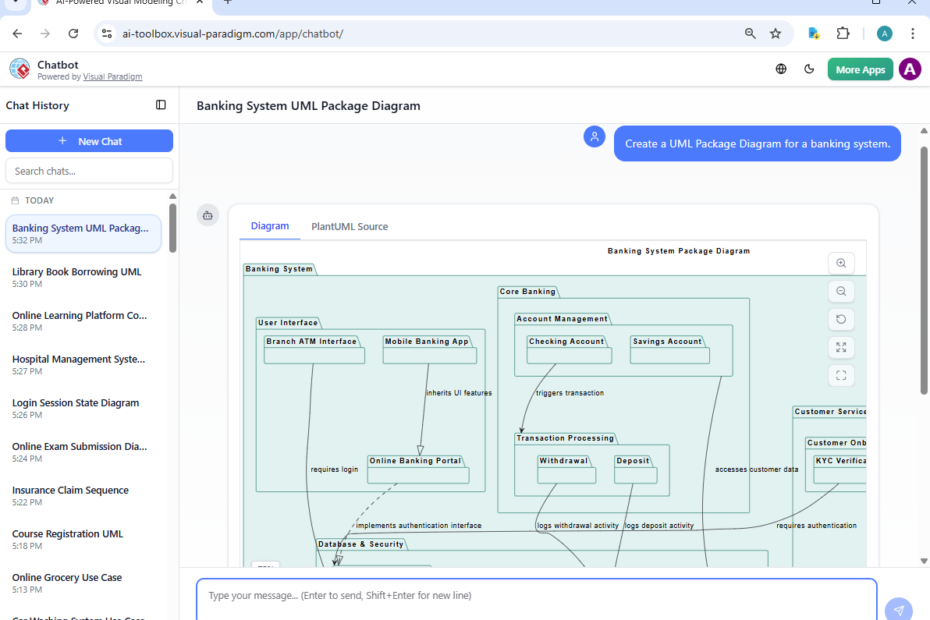
Task: Toggle dark mode with the moon icon
Action: point(809,69)
